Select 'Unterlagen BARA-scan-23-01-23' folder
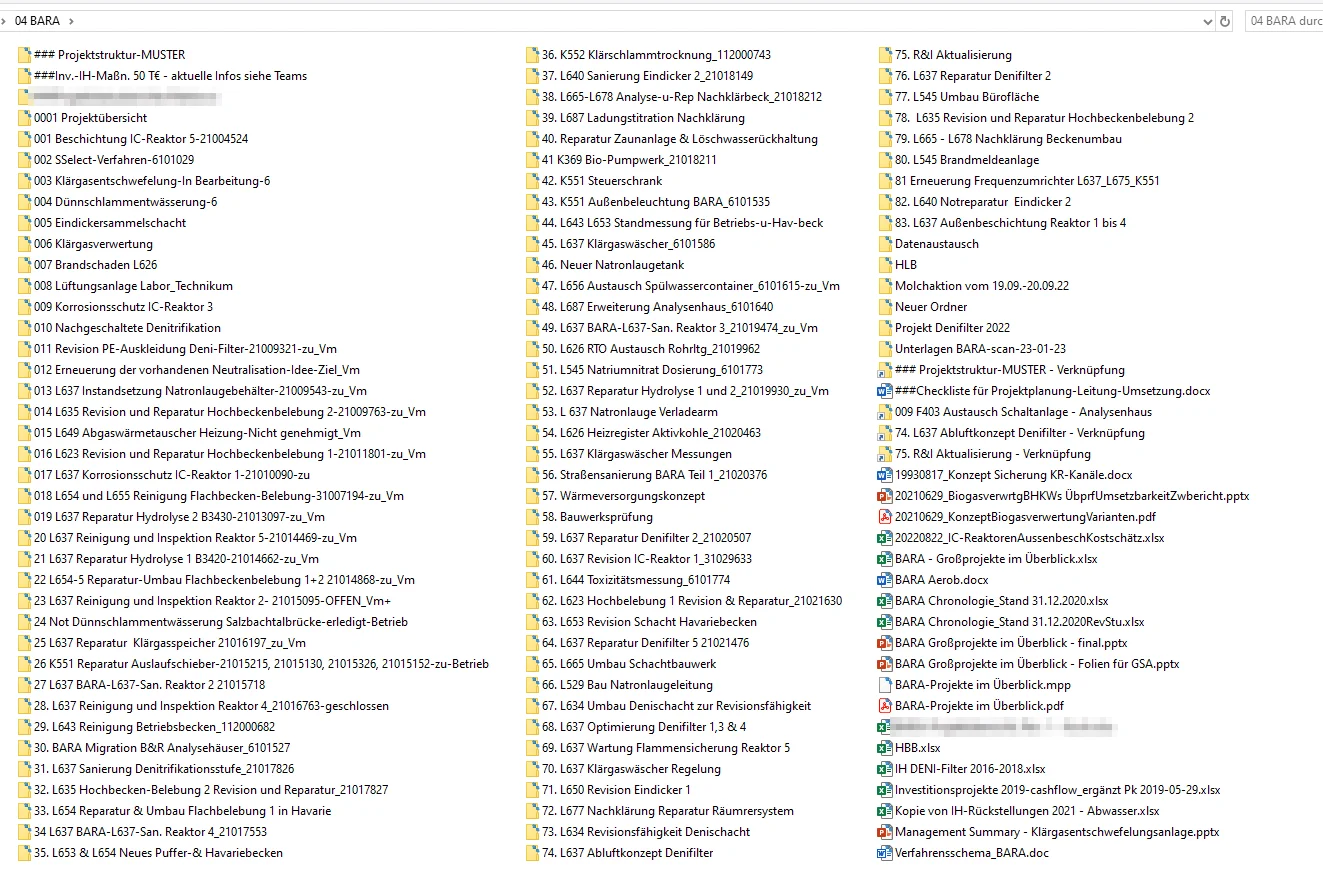Image resolution: width=1323 pixels, height=870 pixels. click(x=980, y=349)
